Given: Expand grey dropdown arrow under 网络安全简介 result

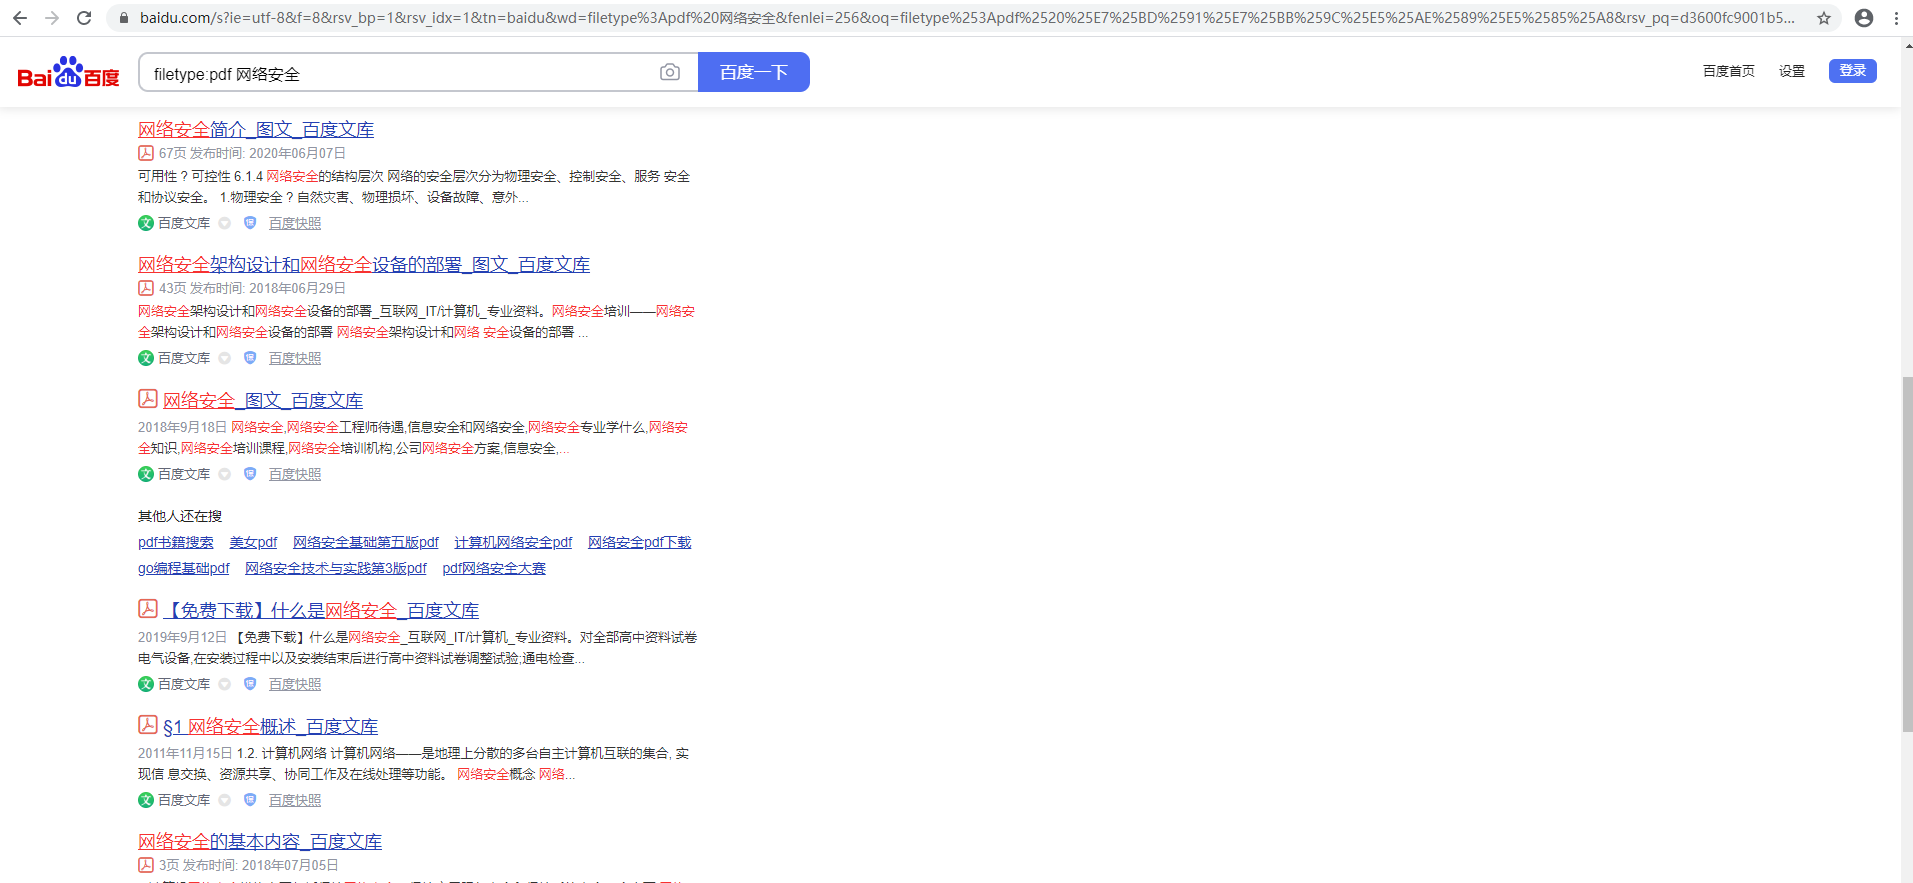Looking at the screenshot, I should tap(225, 223).
